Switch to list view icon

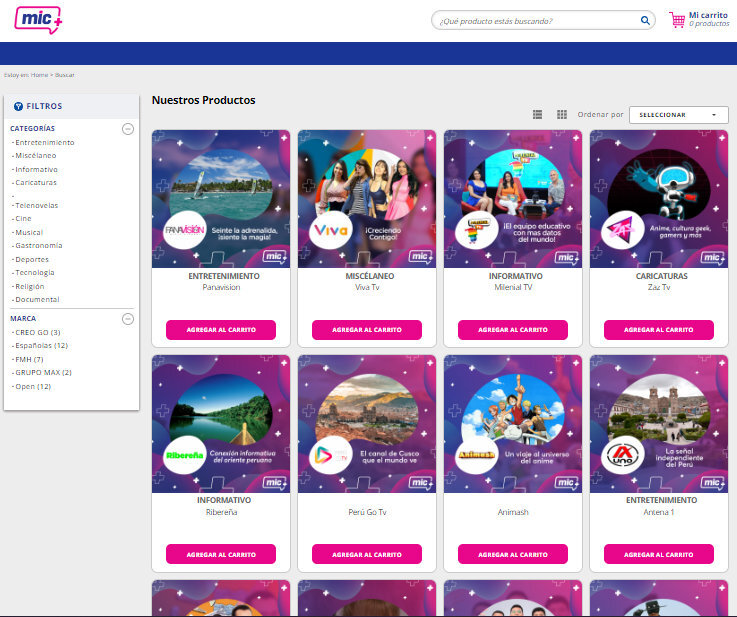coord(537,115)
